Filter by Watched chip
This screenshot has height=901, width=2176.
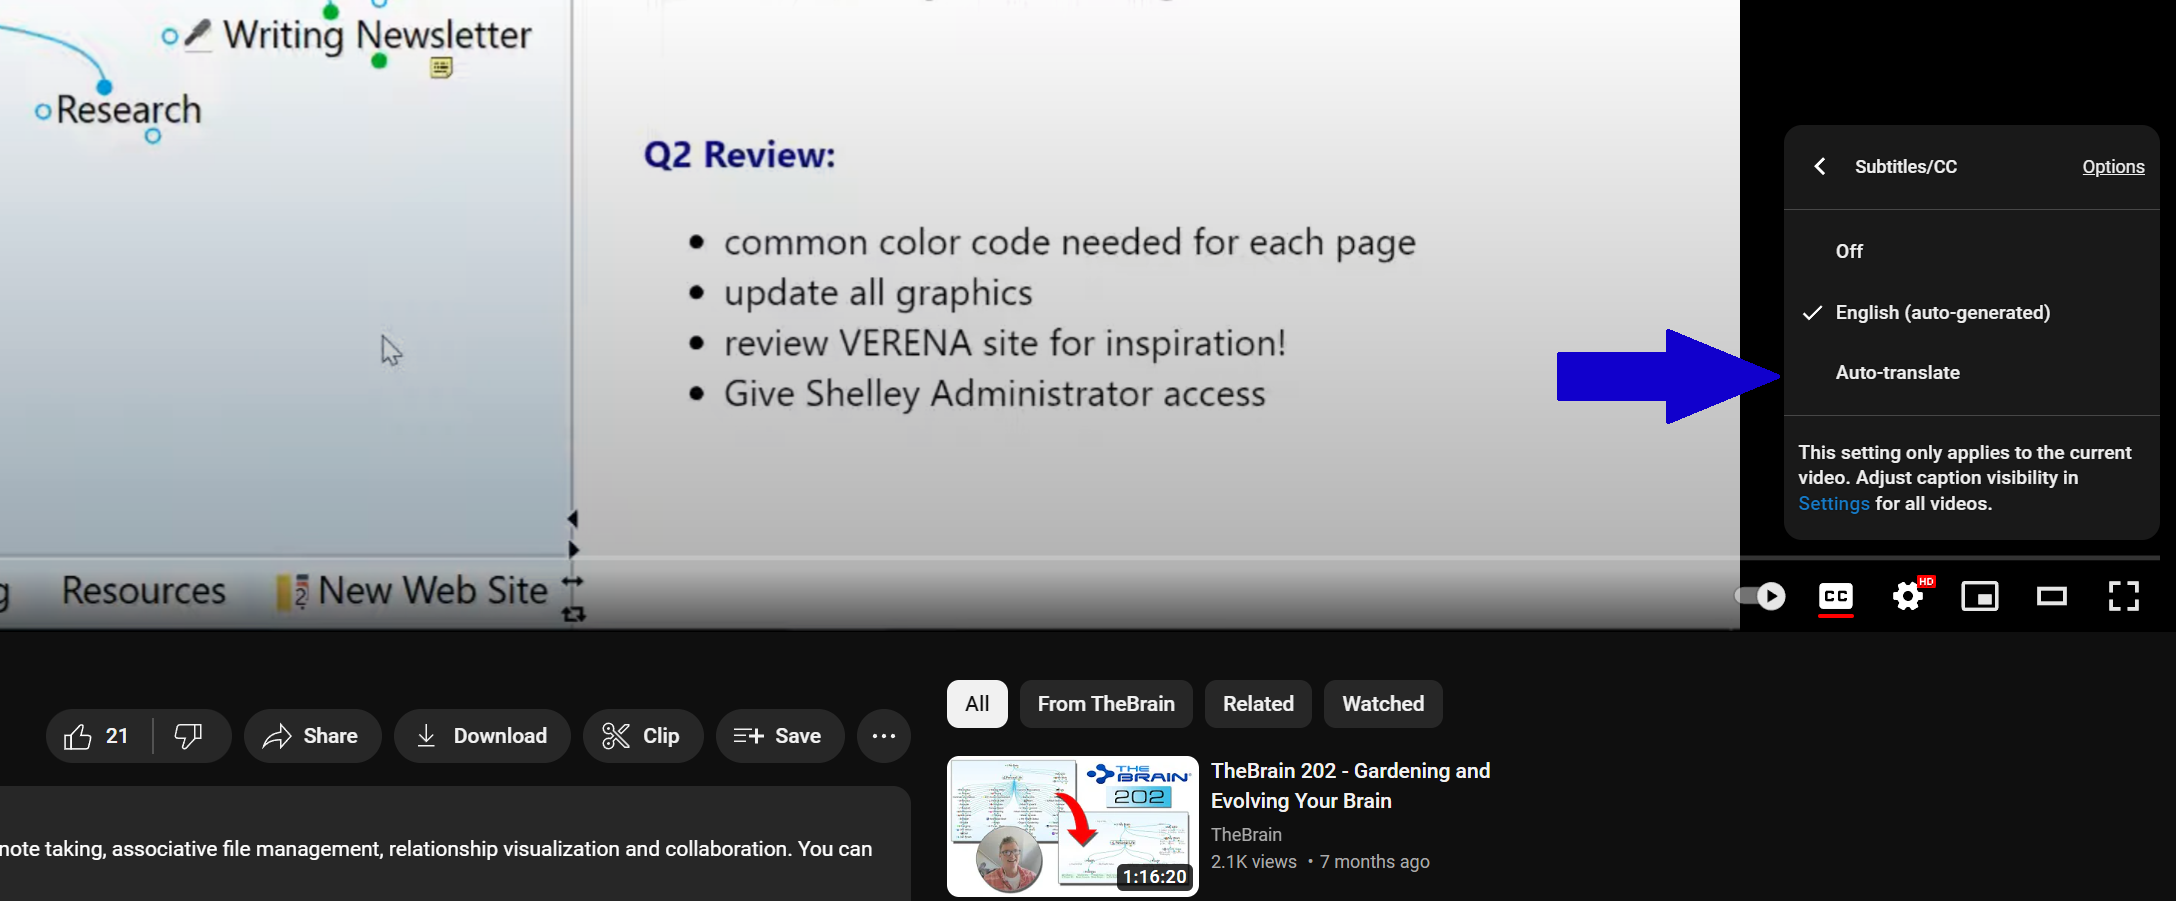tap(1383, 704)
